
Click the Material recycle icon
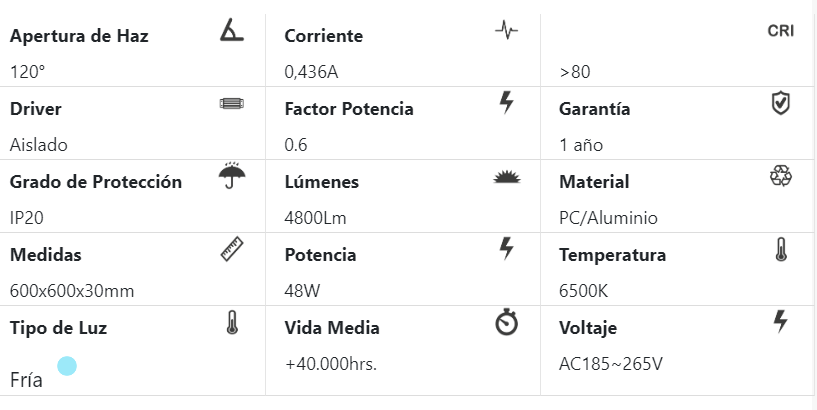point(781,176)
